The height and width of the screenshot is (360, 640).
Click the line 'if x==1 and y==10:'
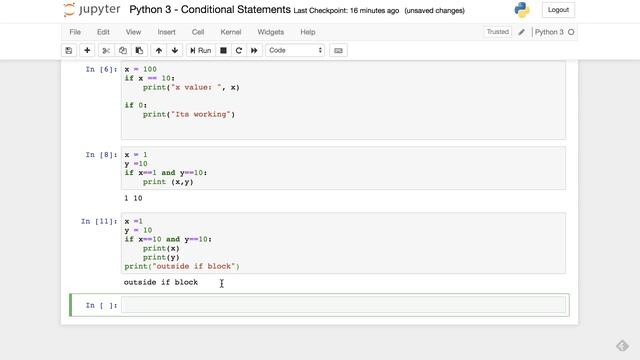[x=166, y=173]
